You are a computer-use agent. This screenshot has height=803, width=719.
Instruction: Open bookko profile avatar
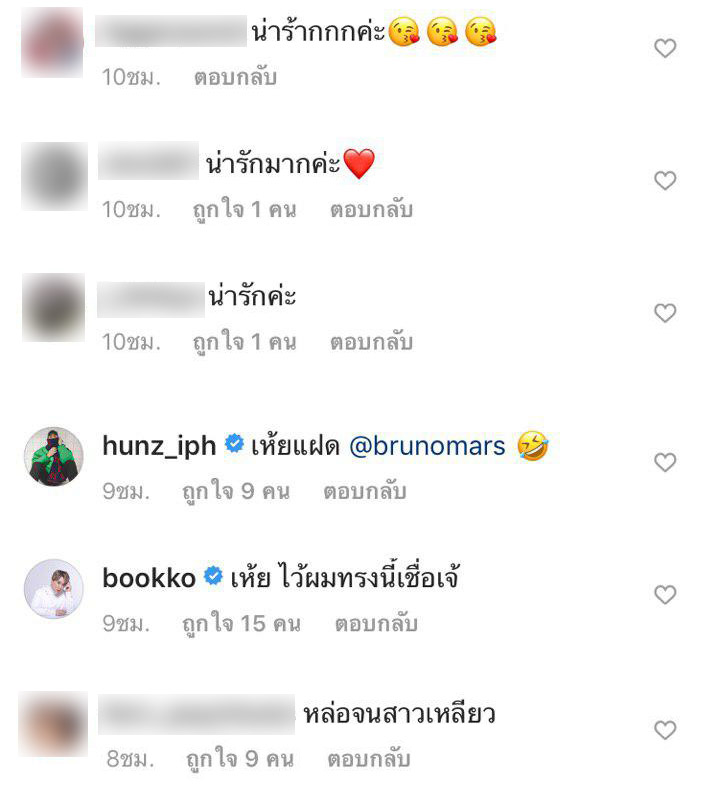pos(54,589)
